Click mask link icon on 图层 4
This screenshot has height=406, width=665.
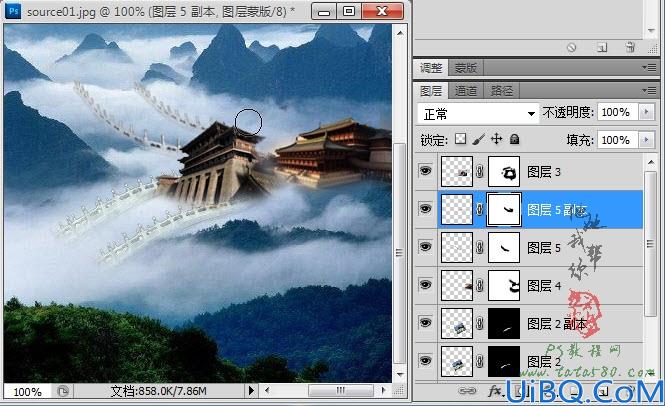pyautogui.click(x=480, y=286)
